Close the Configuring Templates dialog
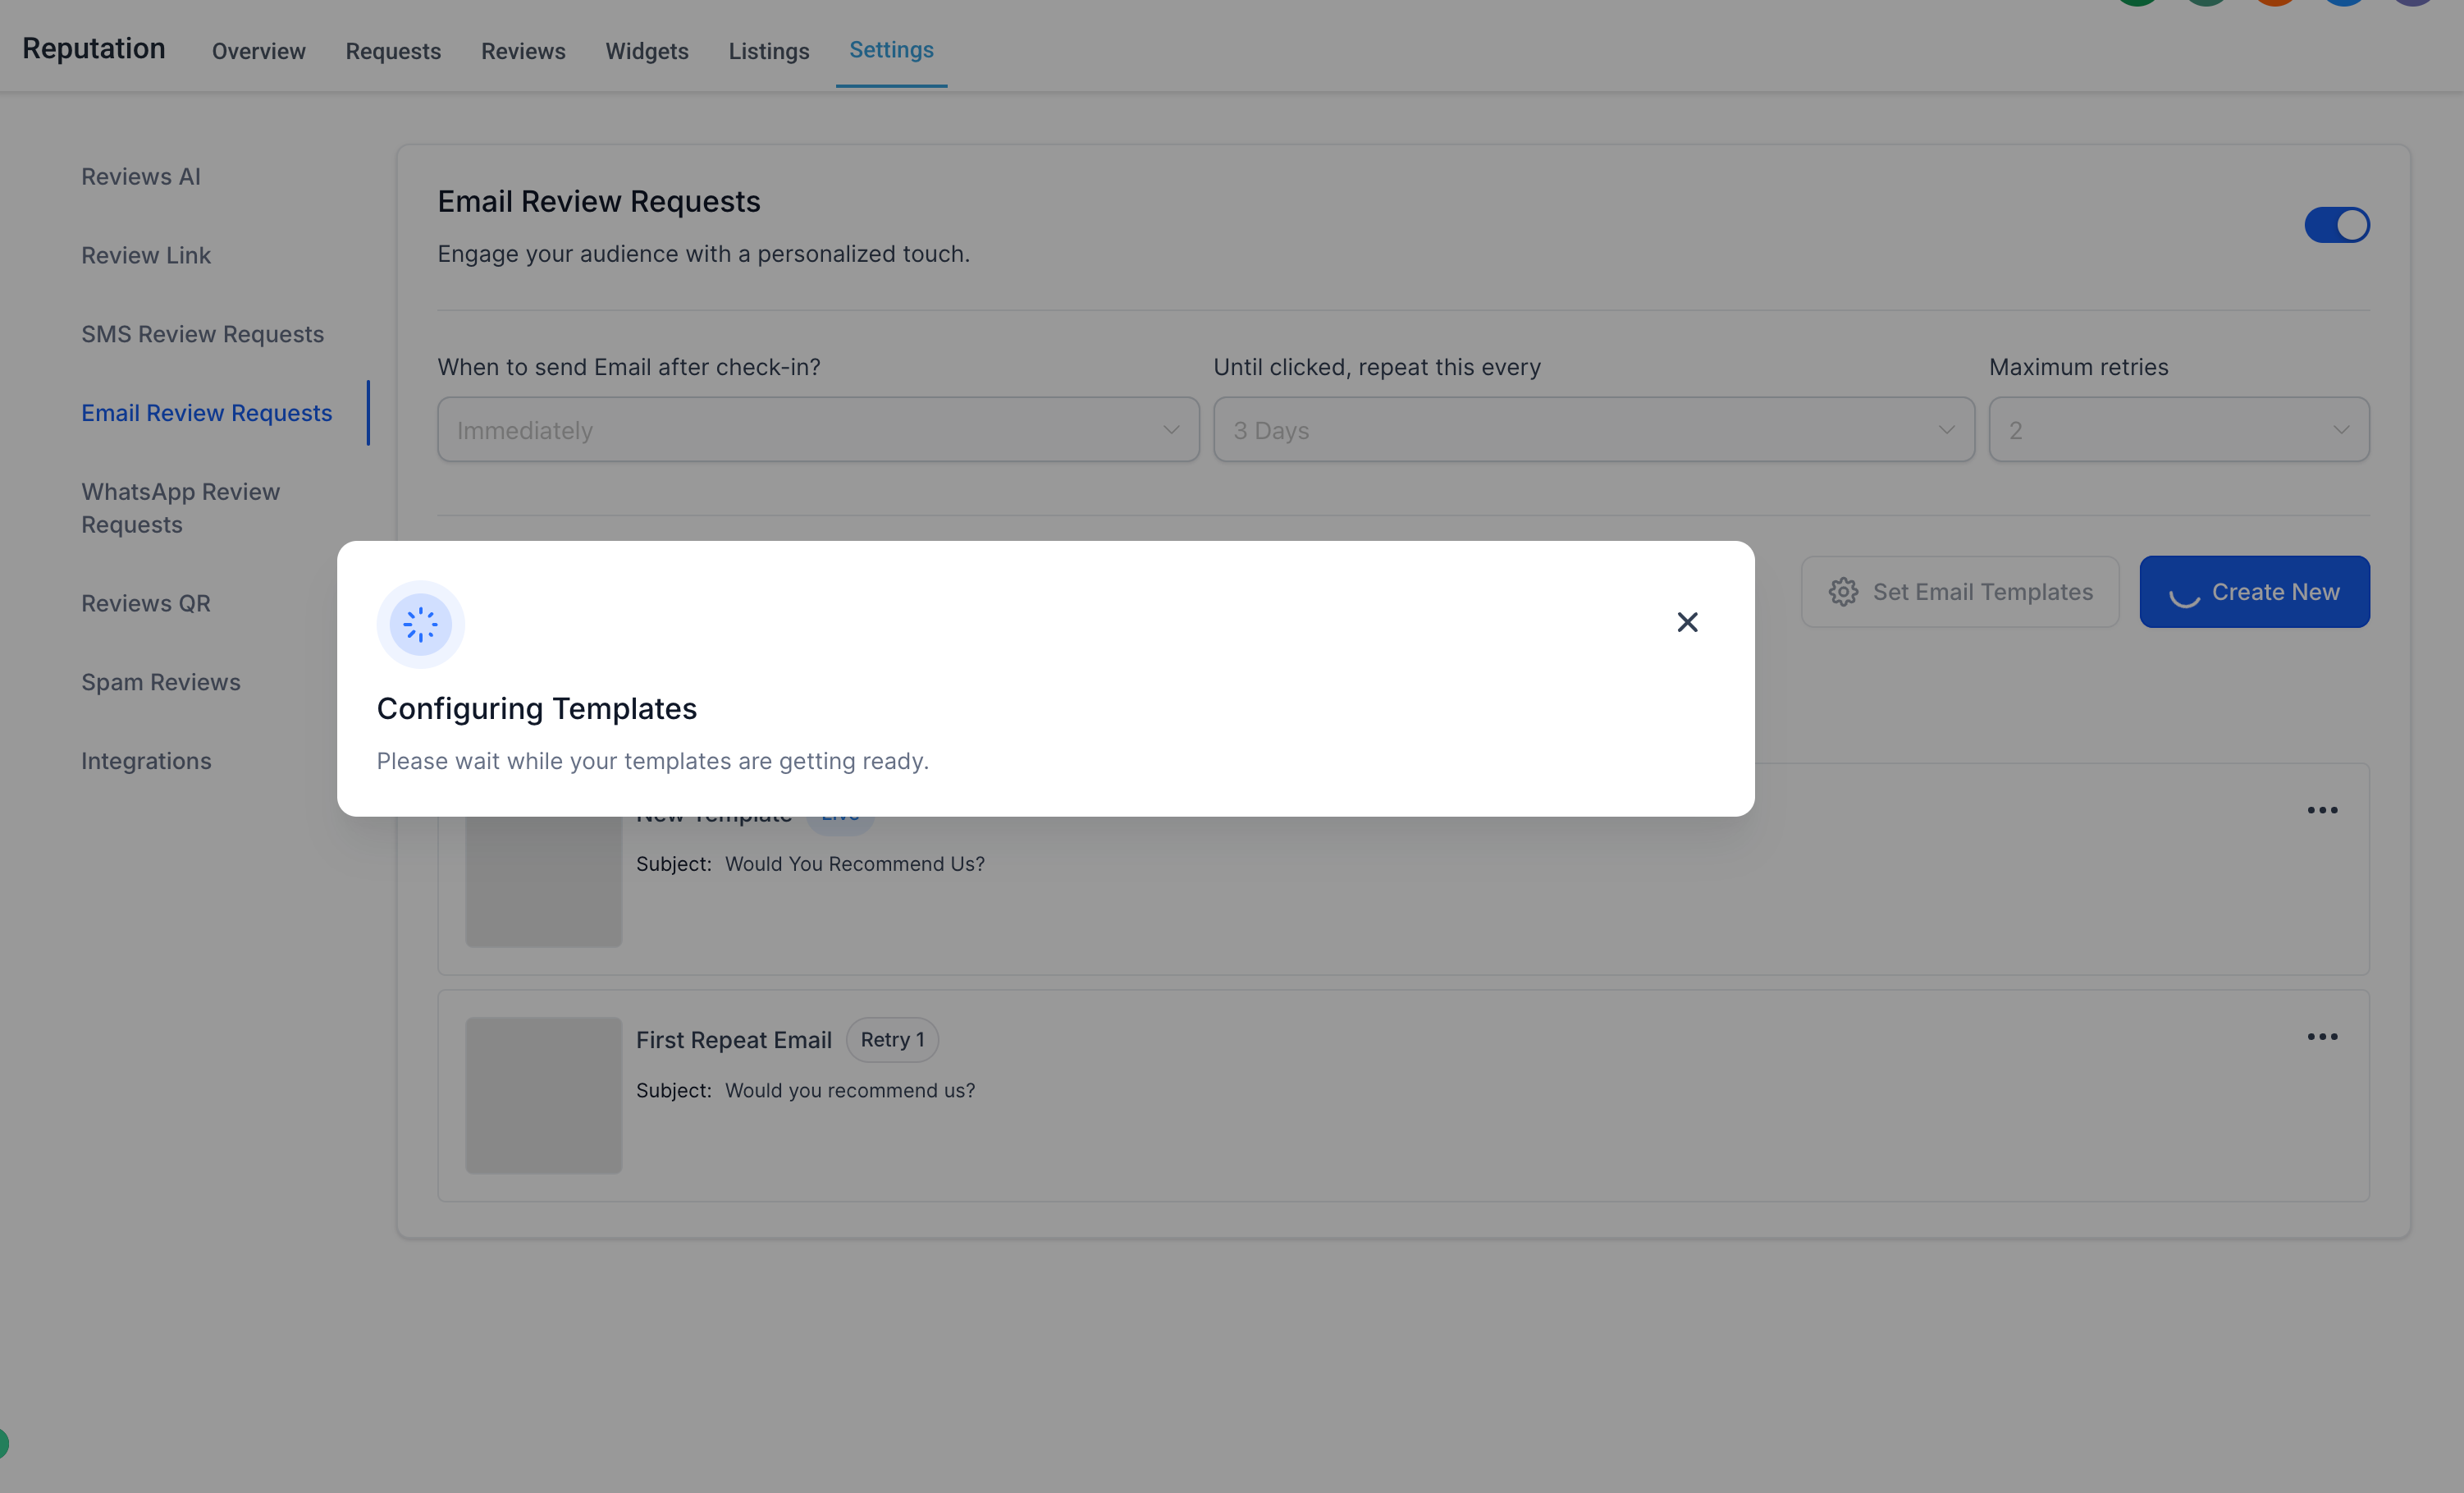Image resolution: width=2464 pixels, height=1493 pixels. coord(1687,622)
